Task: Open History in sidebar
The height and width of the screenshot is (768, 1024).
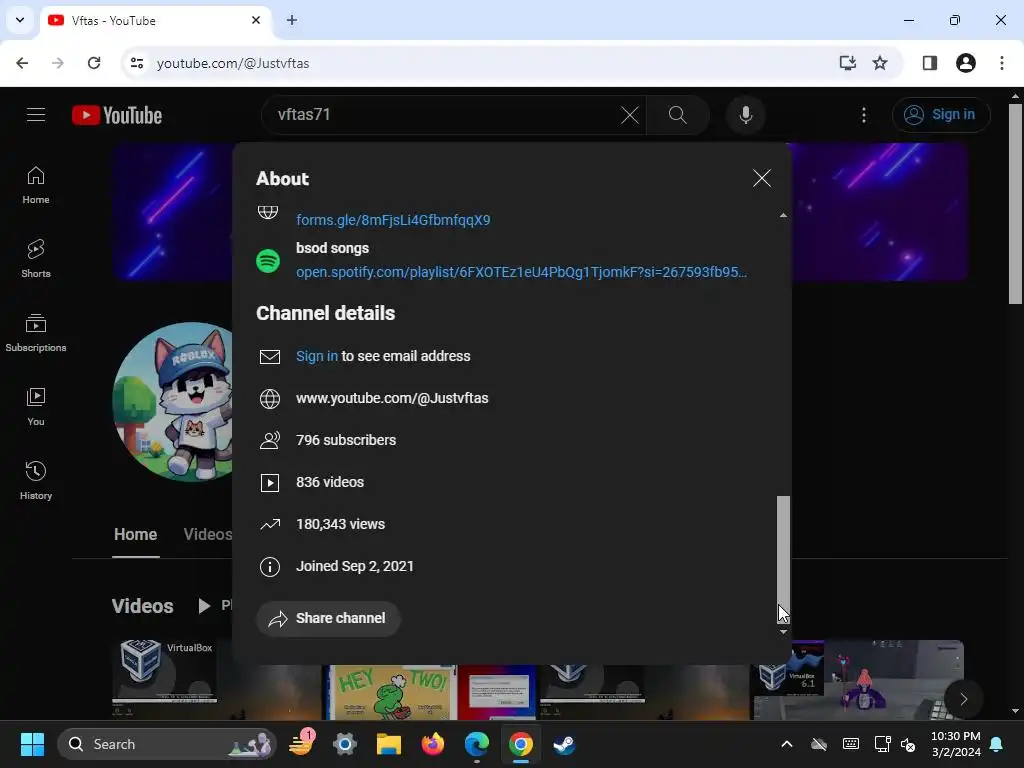Action: point(36,481)
